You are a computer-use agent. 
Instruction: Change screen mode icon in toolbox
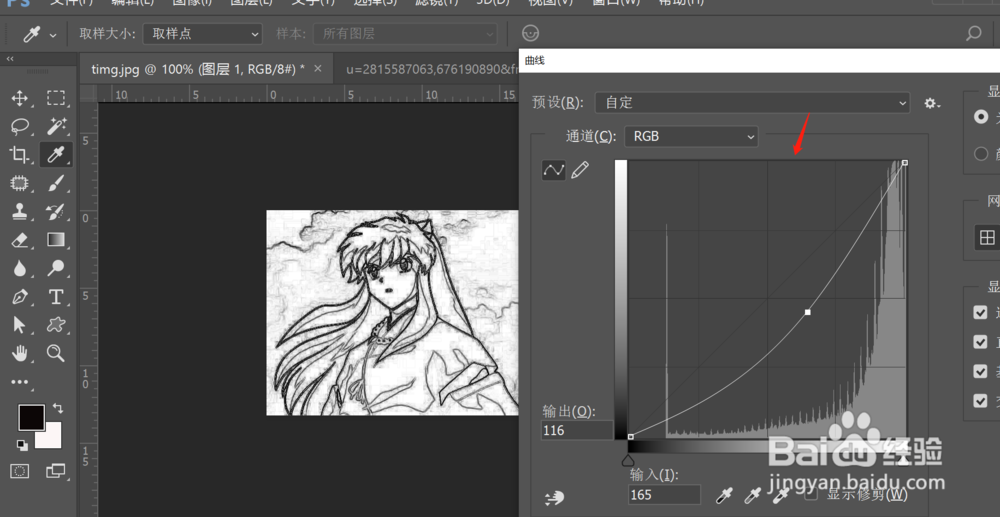coord(56,471)
